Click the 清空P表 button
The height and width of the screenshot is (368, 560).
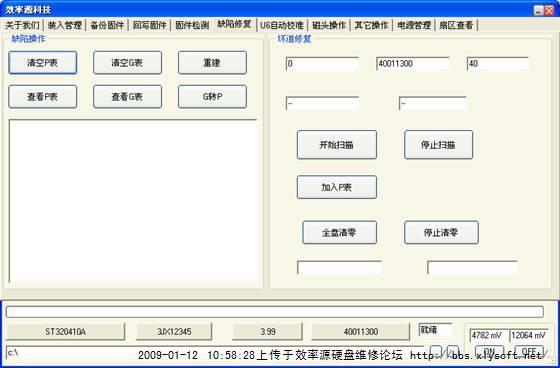(x=42, y=63)
